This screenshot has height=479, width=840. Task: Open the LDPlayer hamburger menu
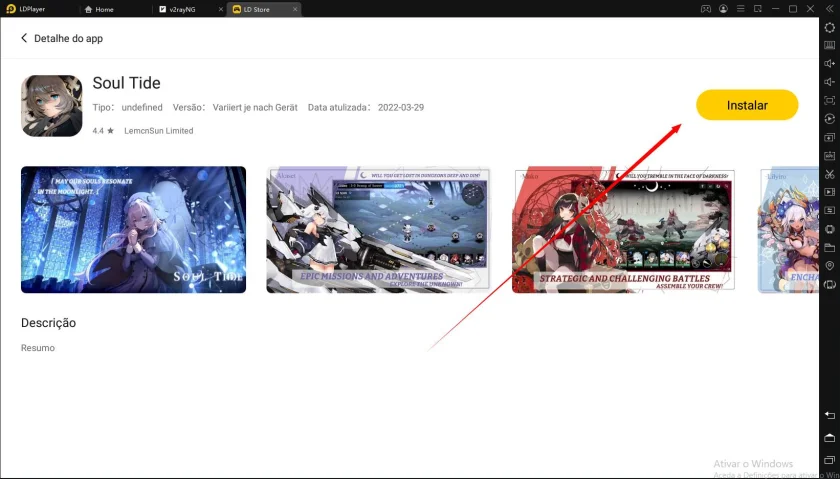pyautogui.click(x=740, y=9)
